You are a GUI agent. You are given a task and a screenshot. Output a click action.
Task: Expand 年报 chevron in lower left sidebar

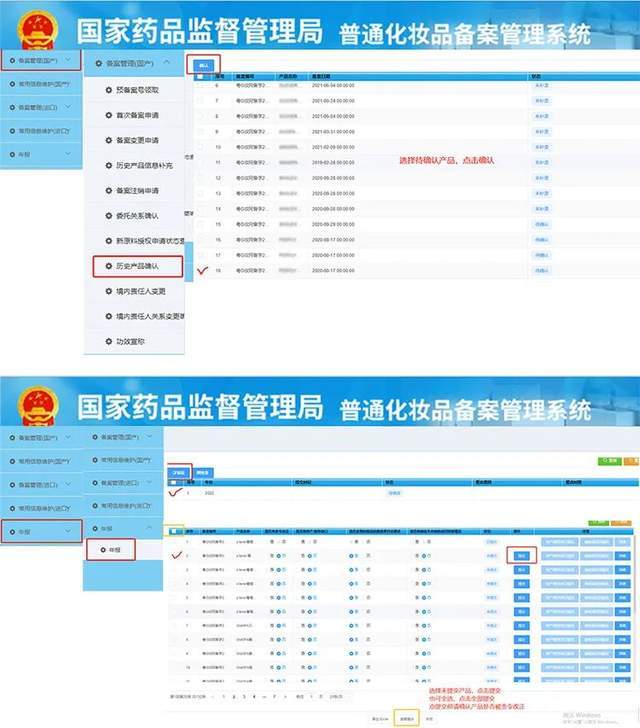pos(68,532)
